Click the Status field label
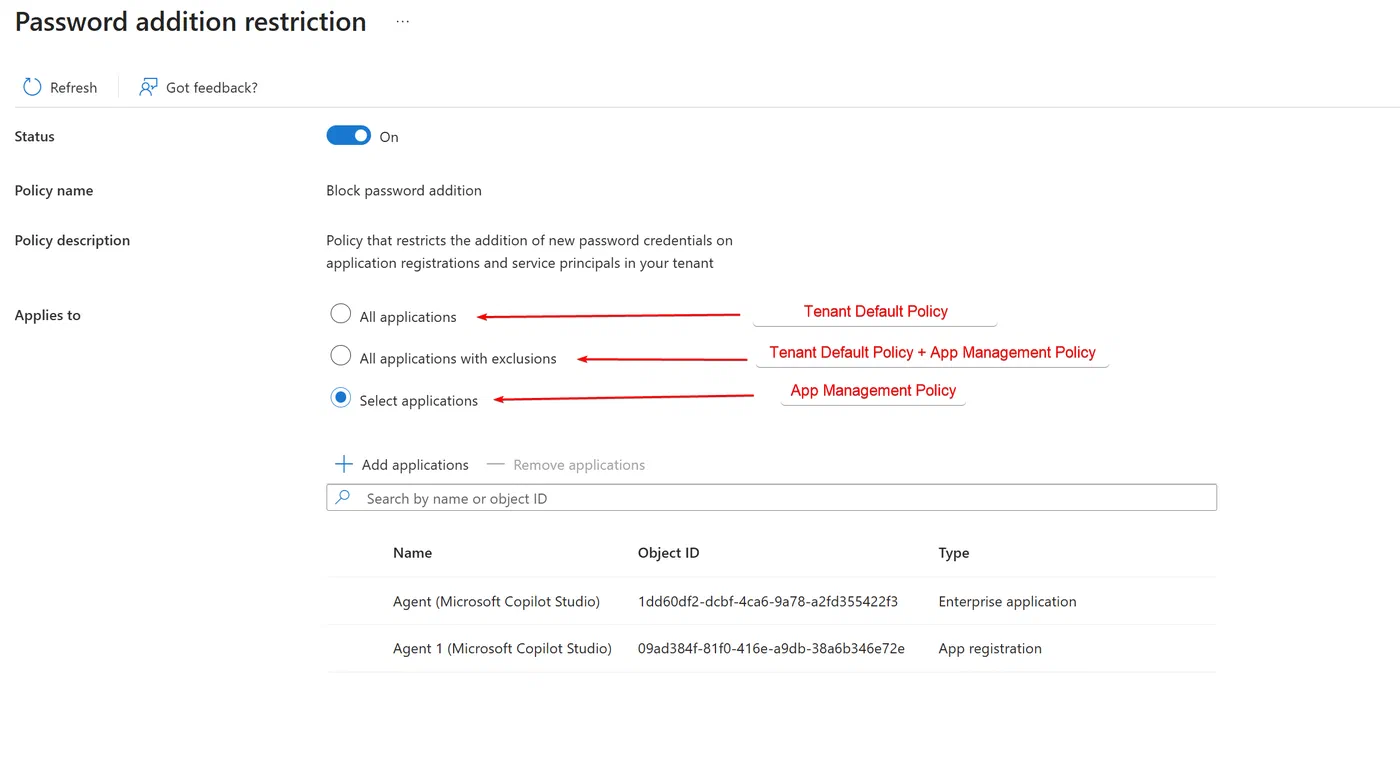The height and width of the screenshot is (784, 1400). [34, 137]
